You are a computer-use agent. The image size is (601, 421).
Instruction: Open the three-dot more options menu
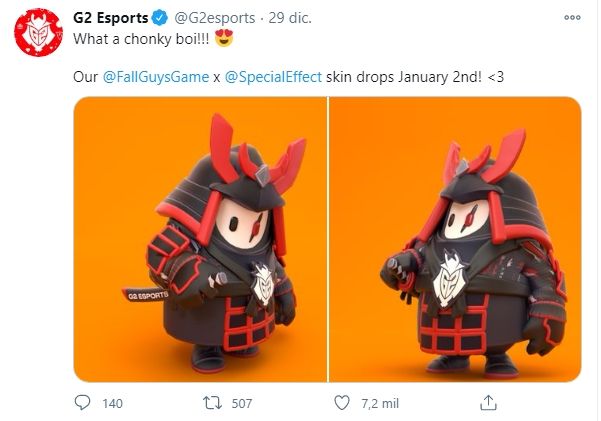pos(572,18)
